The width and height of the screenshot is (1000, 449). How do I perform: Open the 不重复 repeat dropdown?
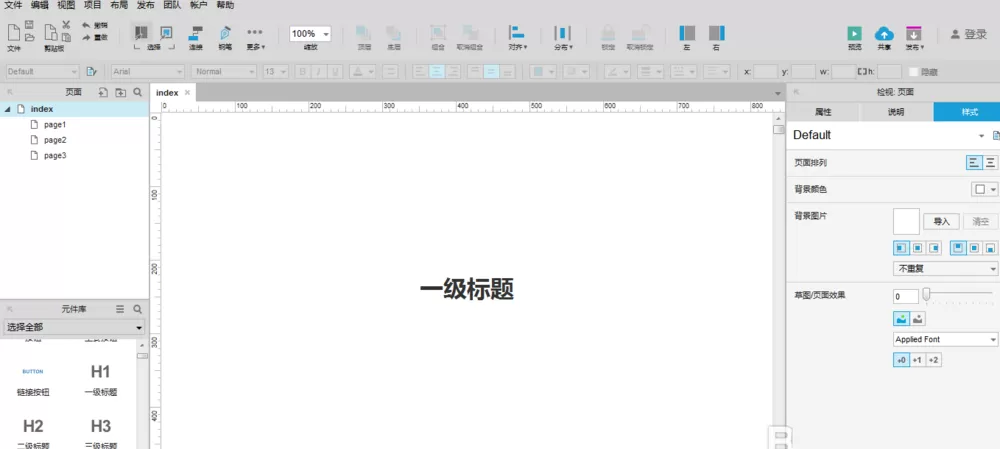tap(945, 269)
